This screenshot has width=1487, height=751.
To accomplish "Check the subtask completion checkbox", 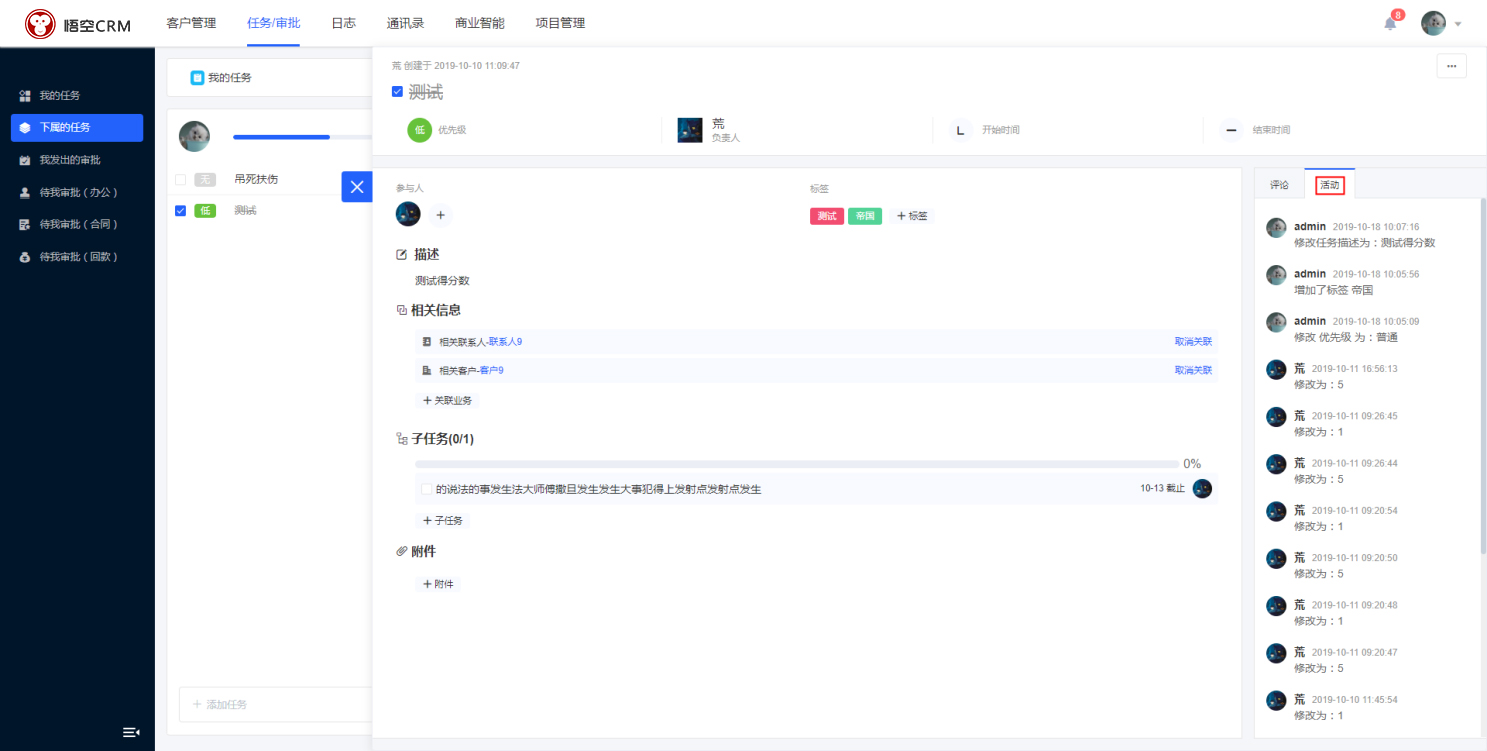I will (x=427, y=489).
